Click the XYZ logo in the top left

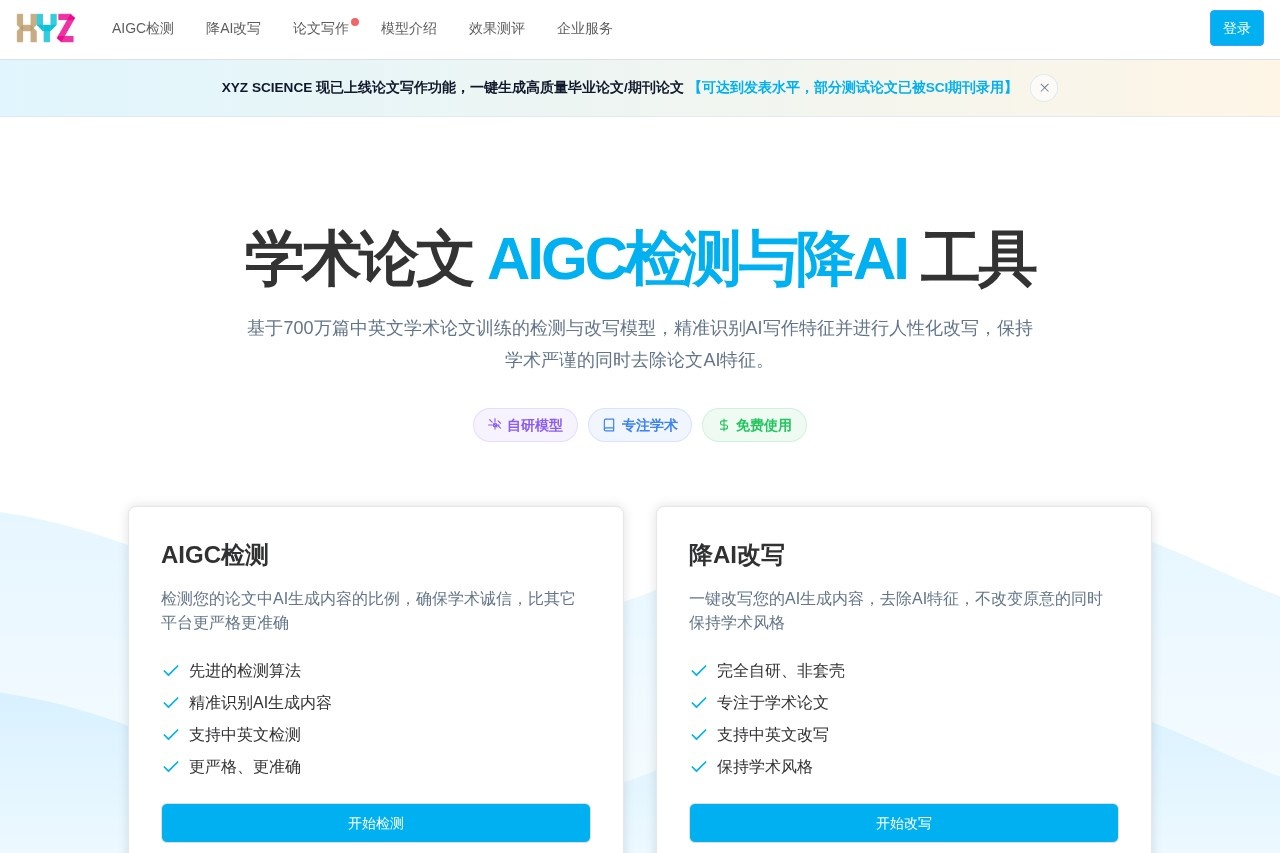point(45,28)
